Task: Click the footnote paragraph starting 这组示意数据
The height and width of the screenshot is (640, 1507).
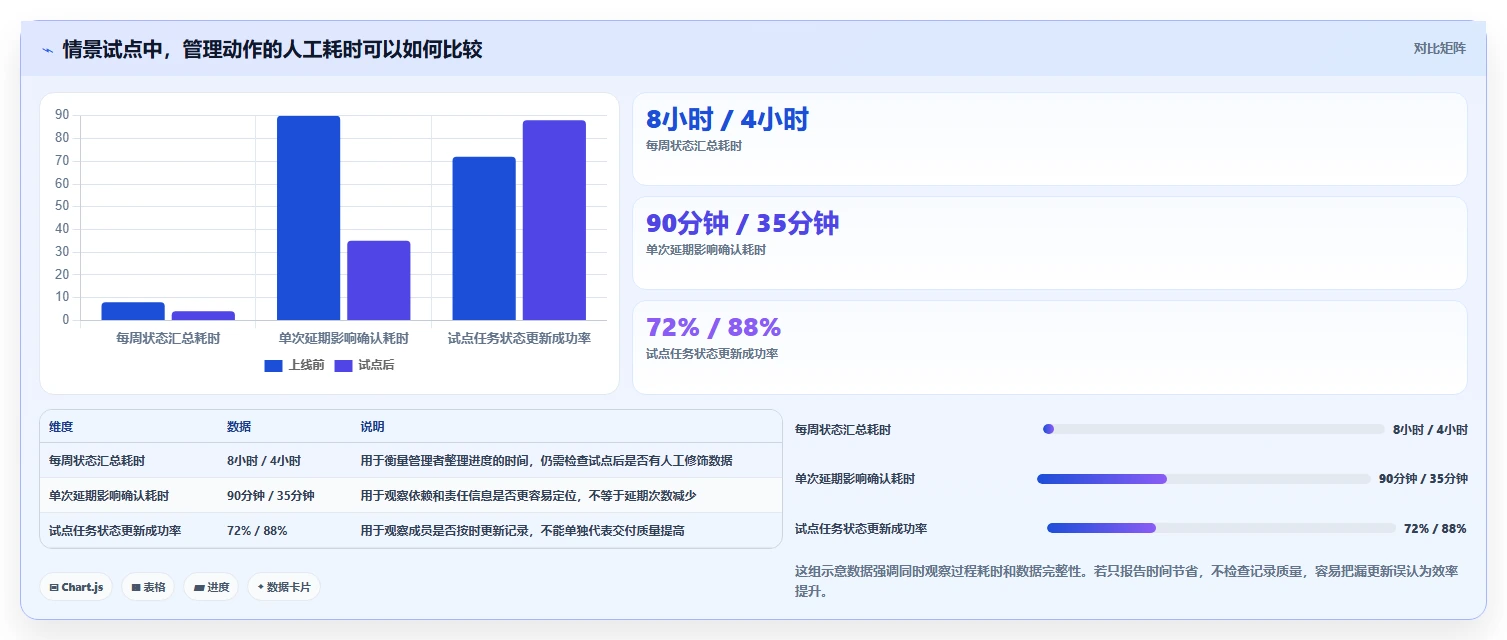Action: (1128, 581)
